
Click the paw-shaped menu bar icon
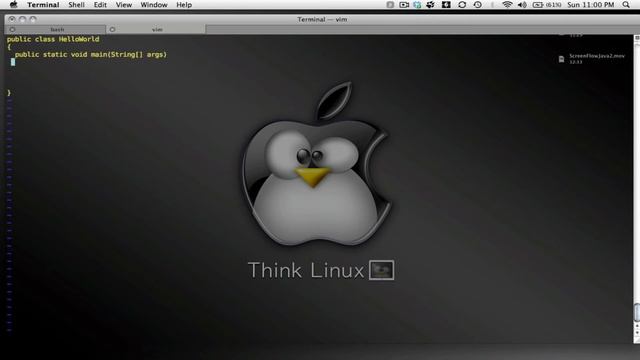[x=431, y=5]
